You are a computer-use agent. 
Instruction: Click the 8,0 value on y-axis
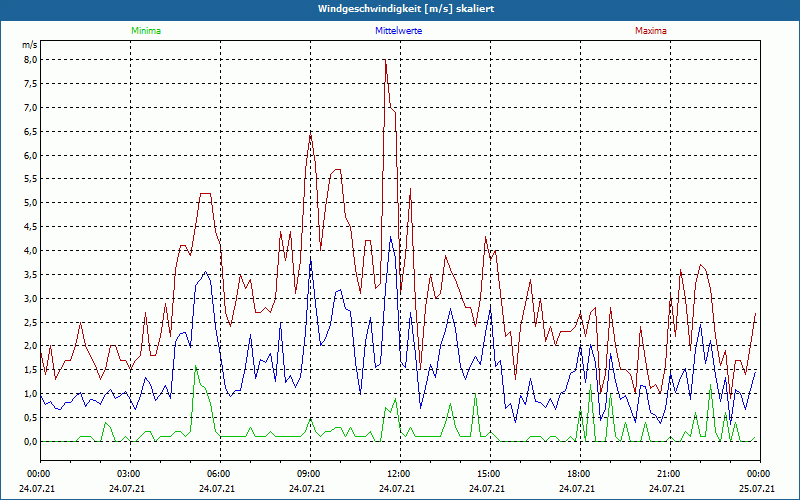[30, 60]
